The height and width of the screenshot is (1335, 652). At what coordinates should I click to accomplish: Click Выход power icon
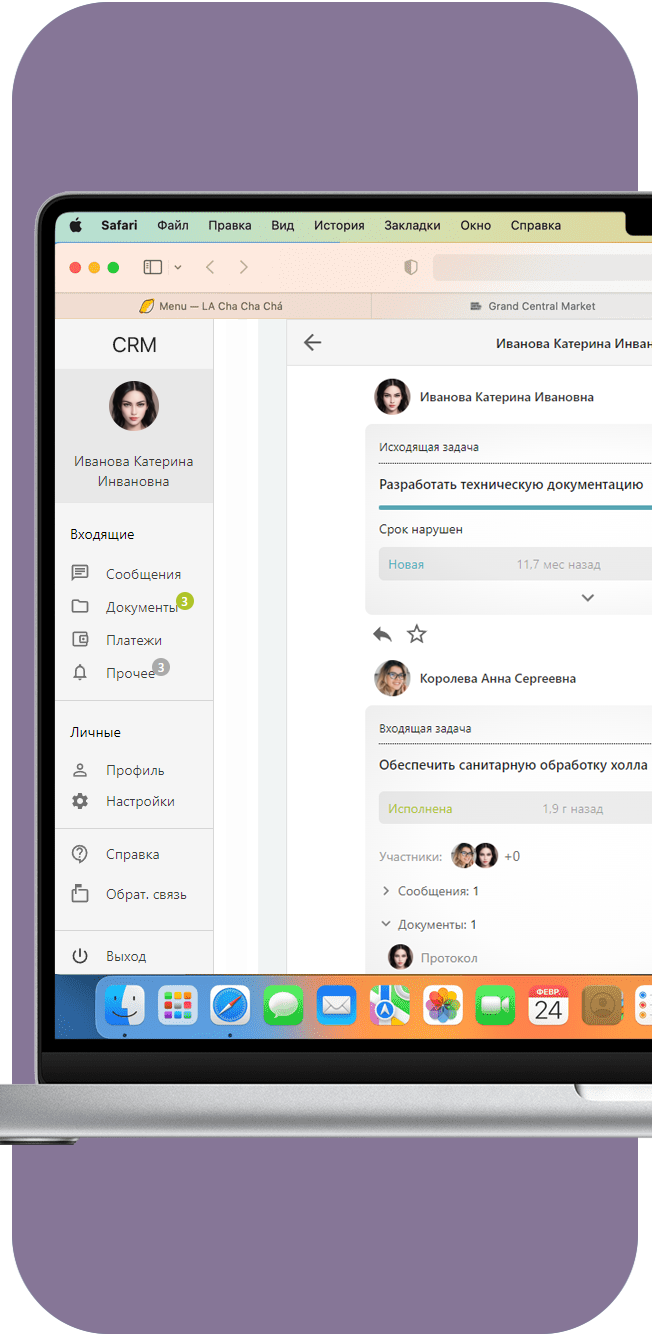pyautogui.click(x=80, y=956)
